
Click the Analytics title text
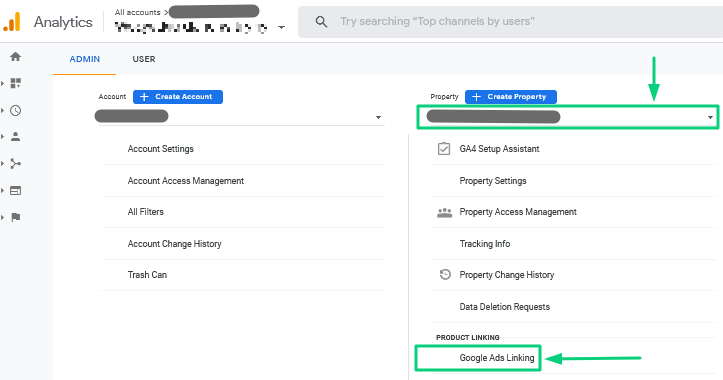click(63, 22)
